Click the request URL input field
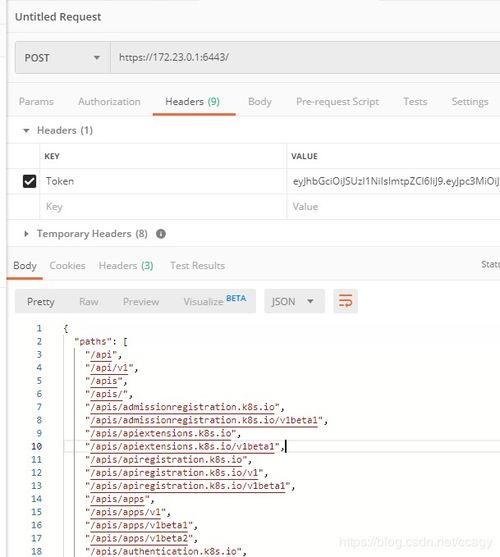 305,58
